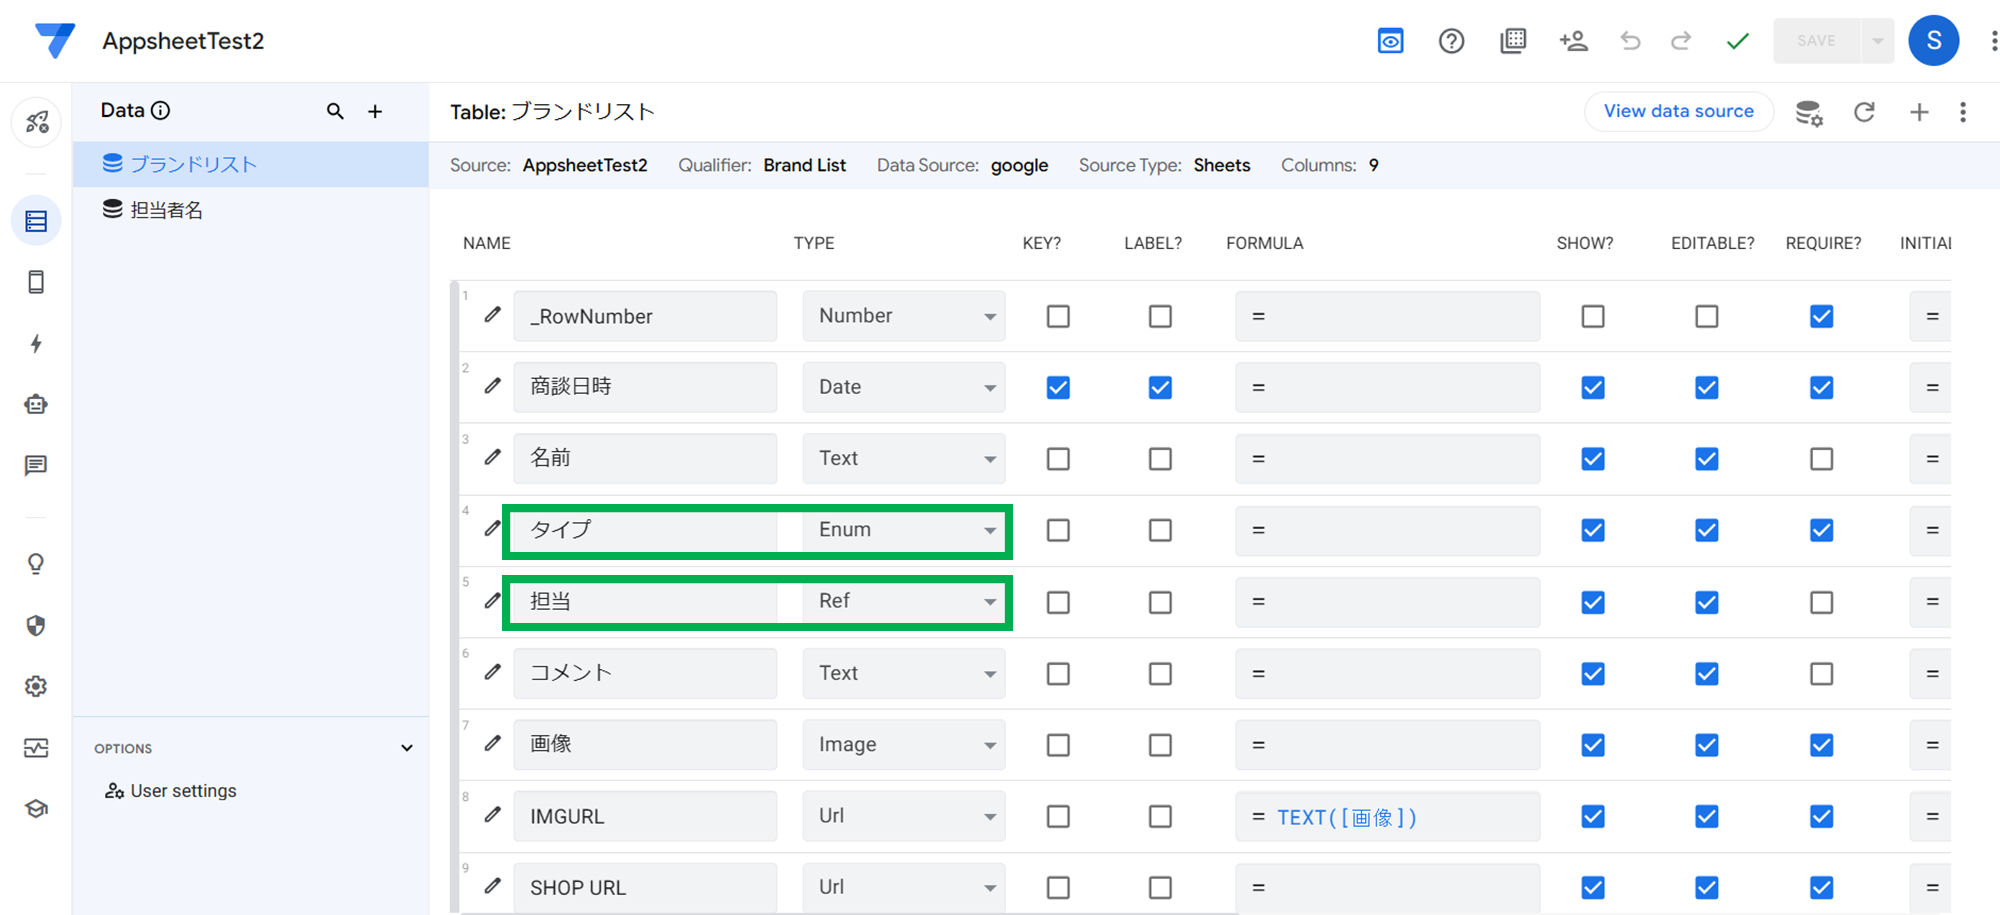Image resolution: width=2000 pixels, height=915 pixels.
Task: Toggle EDITABLE checkbox for 名前
Action: 1707,459
